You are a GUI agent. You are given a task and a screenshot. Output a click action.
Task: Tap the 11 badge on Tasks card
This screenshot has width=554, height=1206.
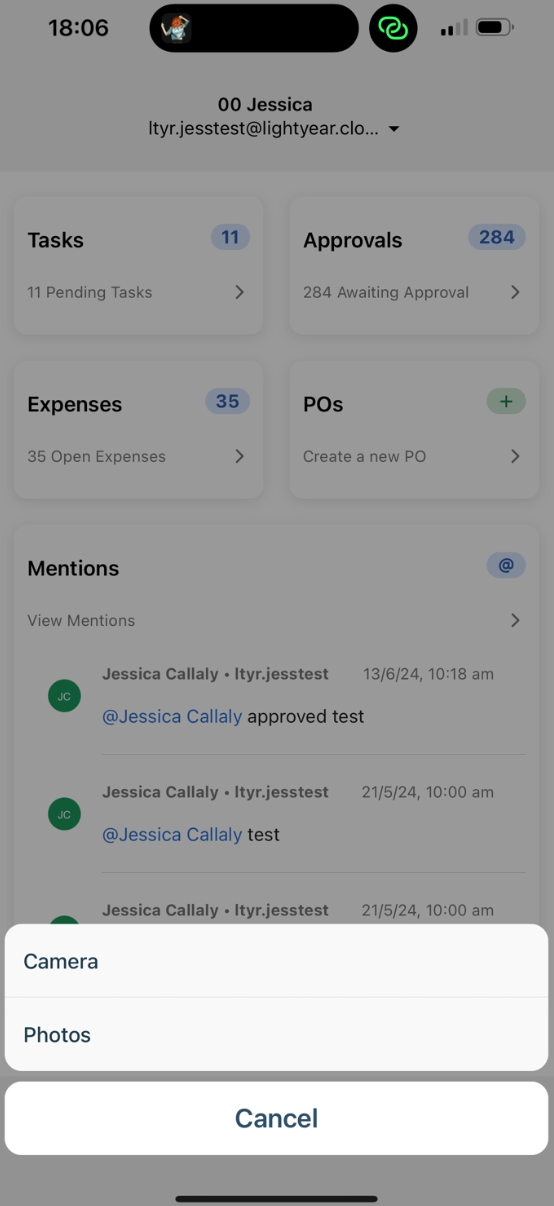coord(230,237)
